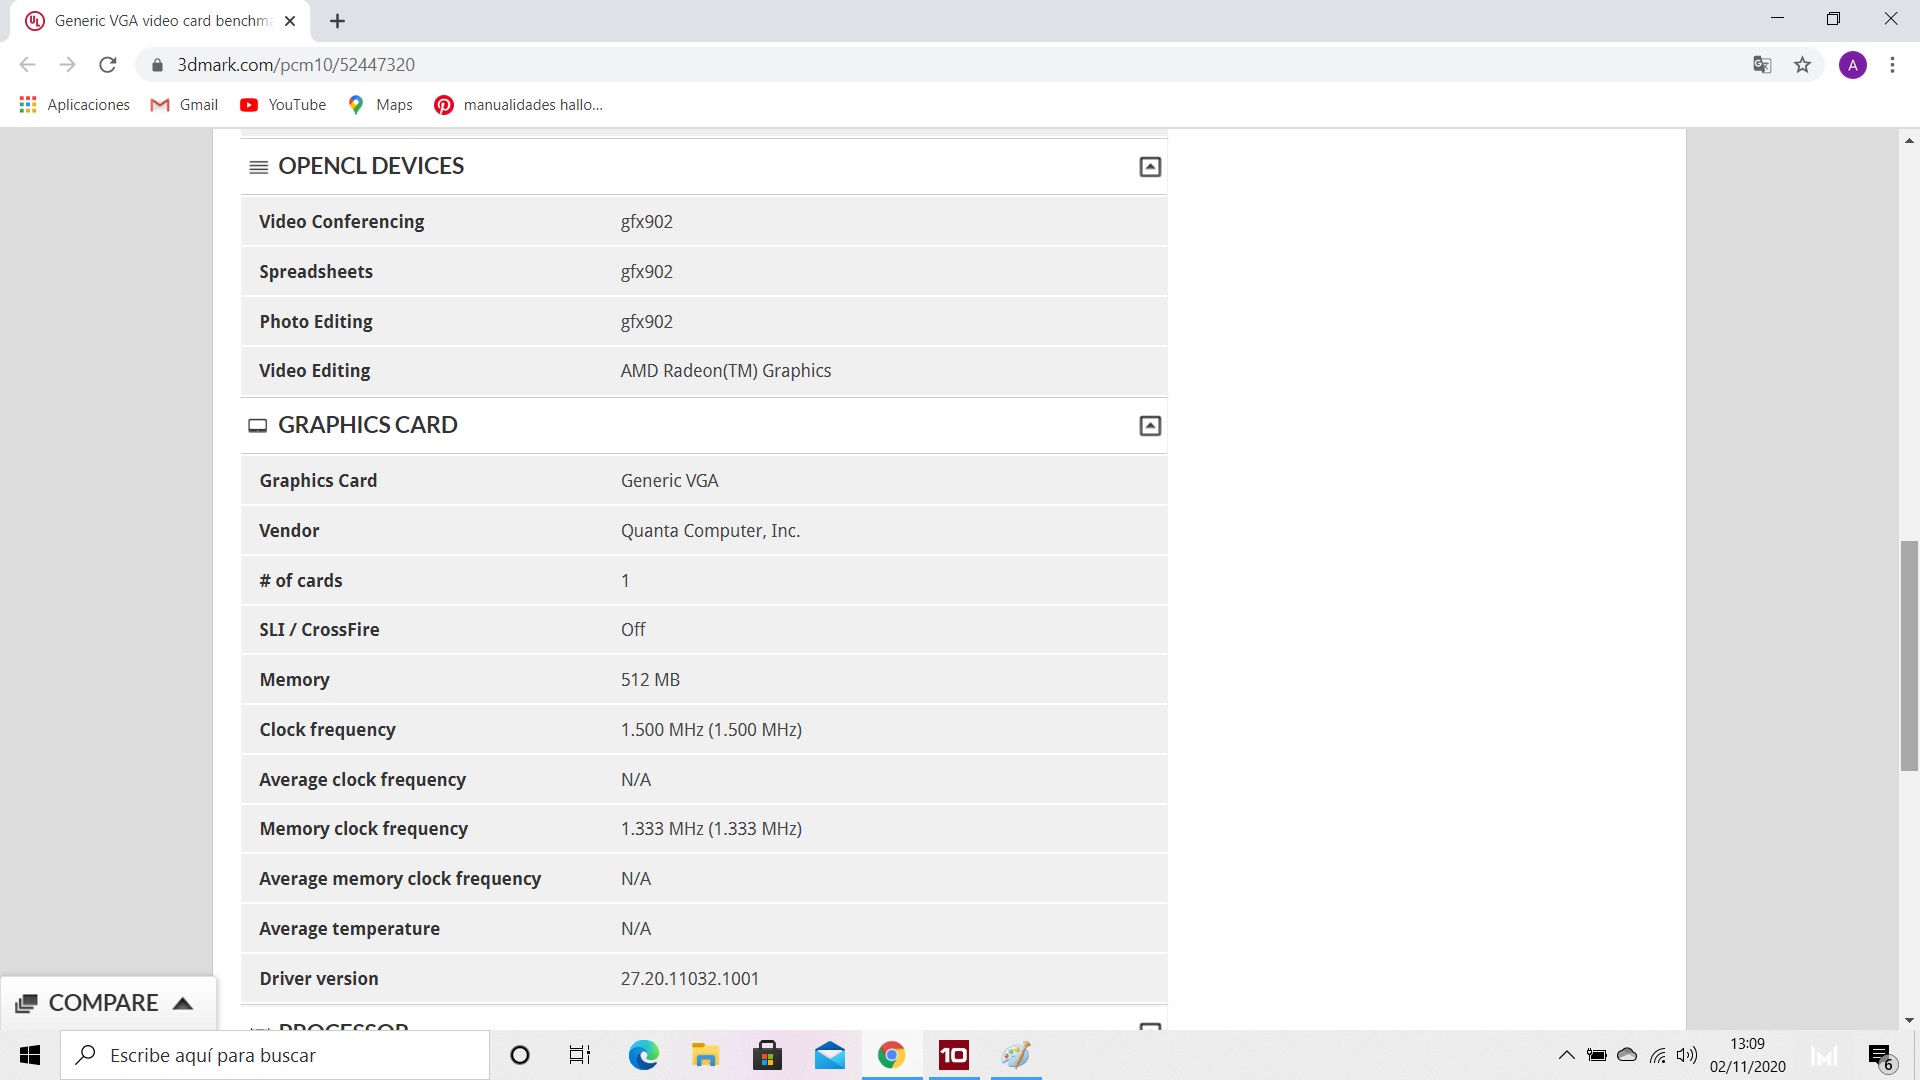The image size is (1920, 1080).
Task: Bookmark this page with star icon
Action: pos(1802,65)
